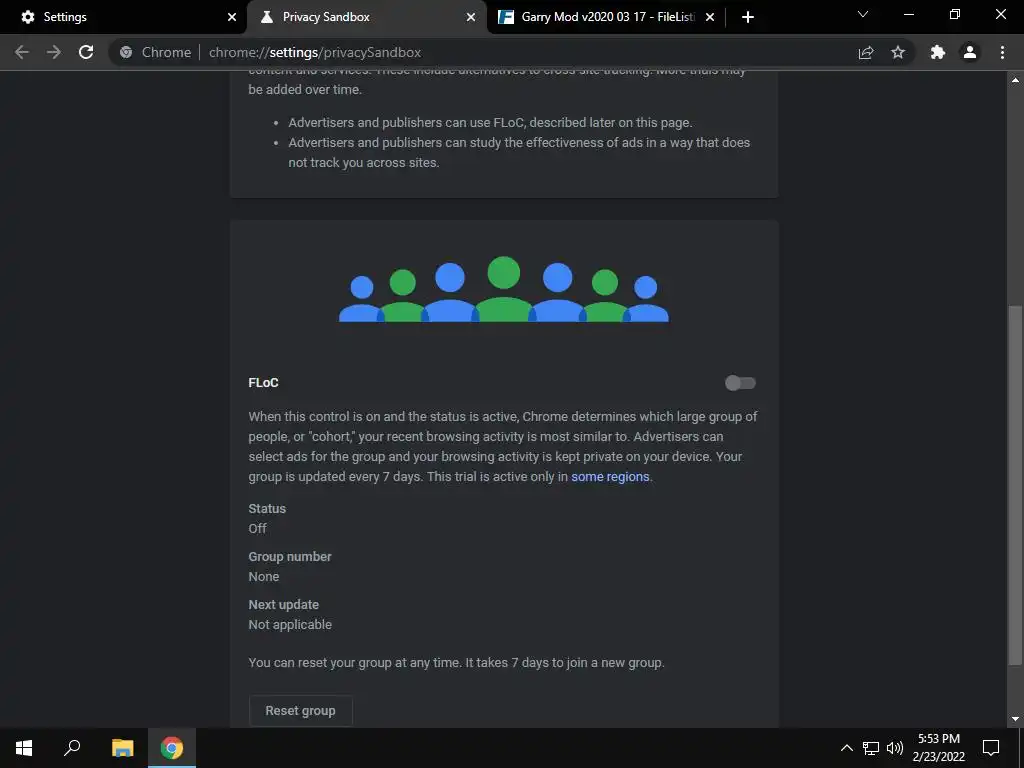The height and width of the screenshot is (768, 1024).
Task: Restore down the Chrome window
Action: coord(955,14)
